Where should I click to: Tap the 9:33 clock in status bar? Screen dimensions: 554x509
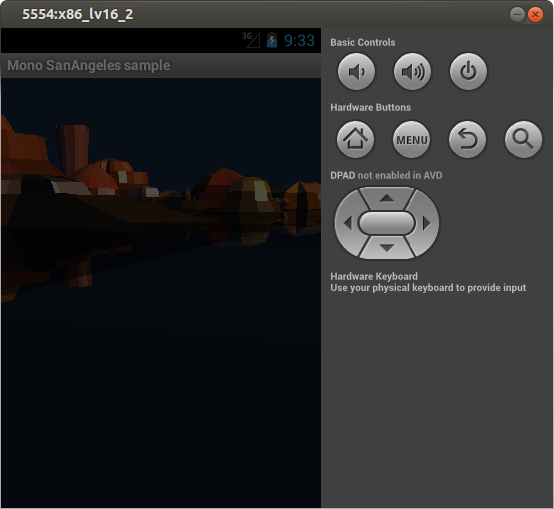click(x=299, y=41)
